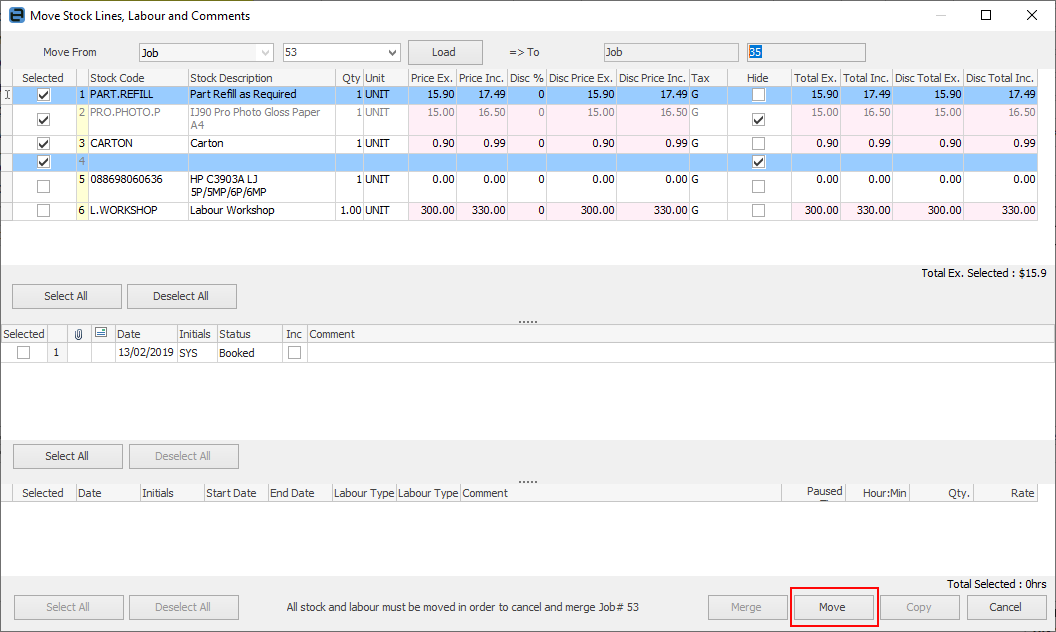Image resolution: width=1056 pixels, height=632 pixels.
Task: Click Cancel to close the dialog
Action: click(x=1005, y=607)
